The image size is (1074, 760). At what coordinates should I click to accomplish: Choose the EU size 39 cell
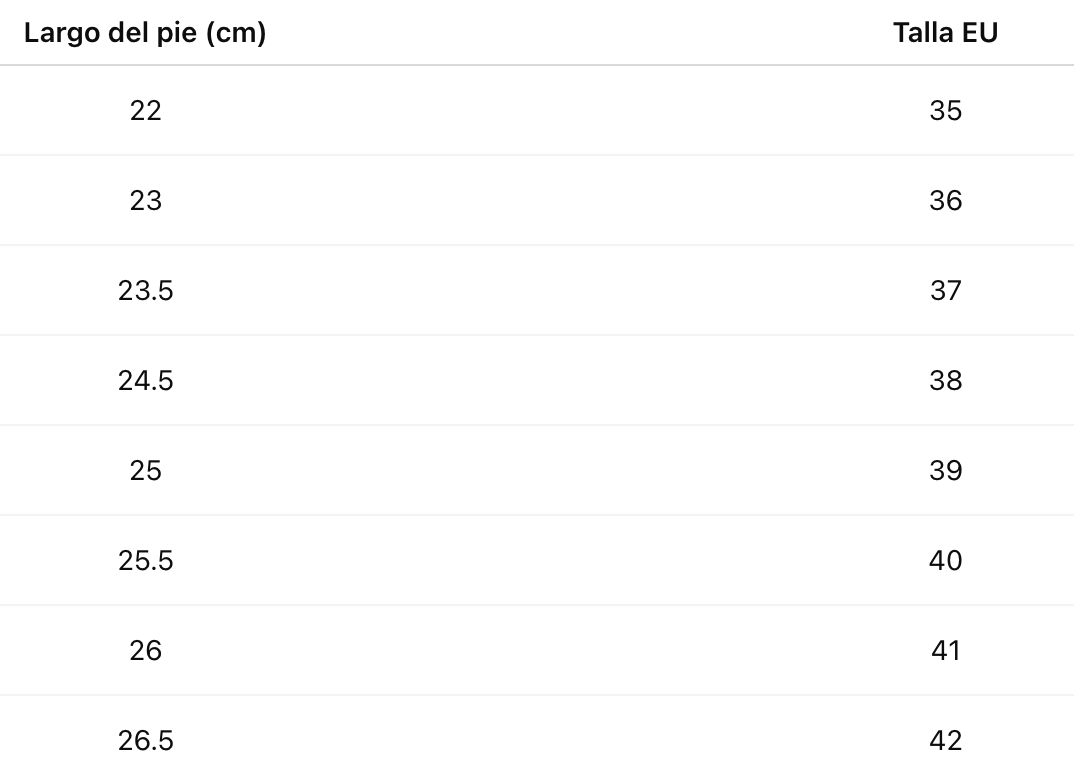tap(945, 470)
